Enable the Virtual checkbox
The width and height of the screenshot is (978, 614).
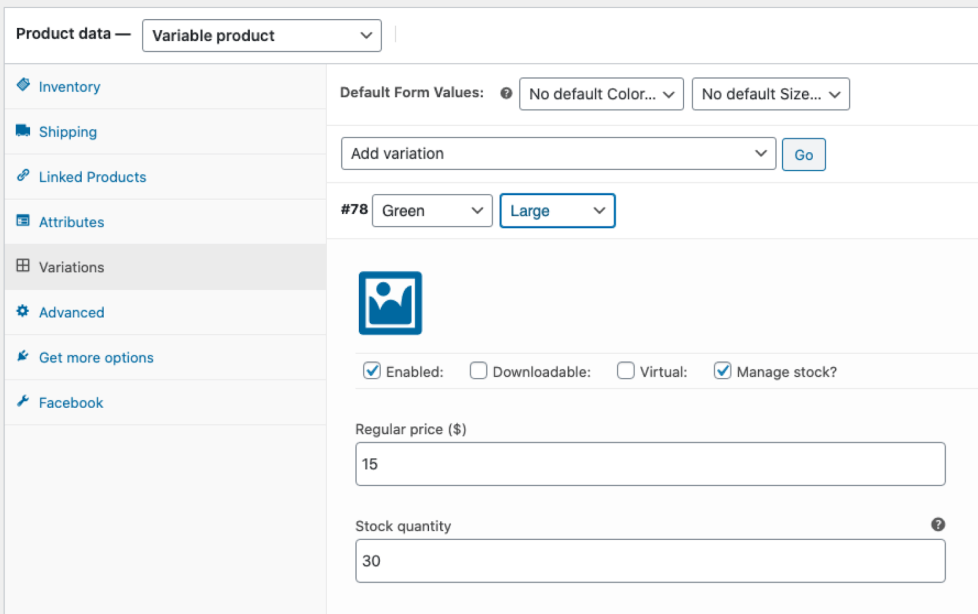coord(626,371)
